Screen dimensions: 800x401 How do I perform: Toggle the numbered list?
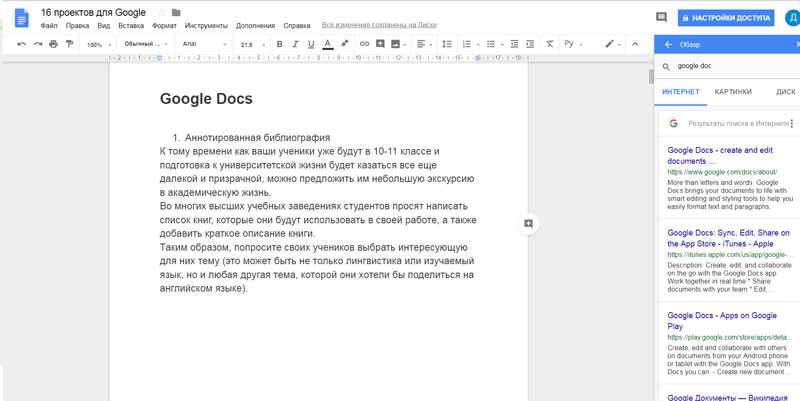[x=466, y=44]
